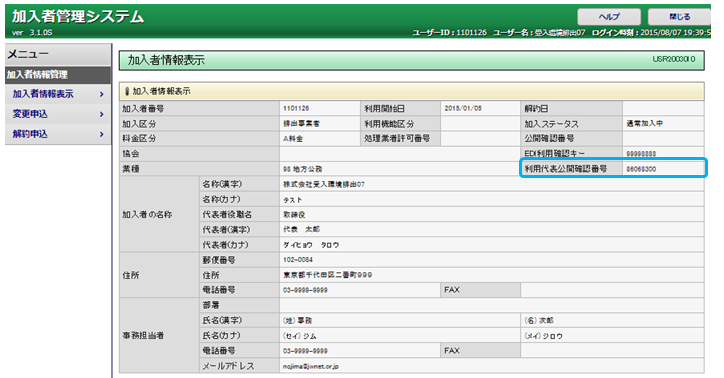This screenshot has width=724, height=378.
Task: Click screen ID USR2003010 in title bar
Action: click(x=674, y=59)
